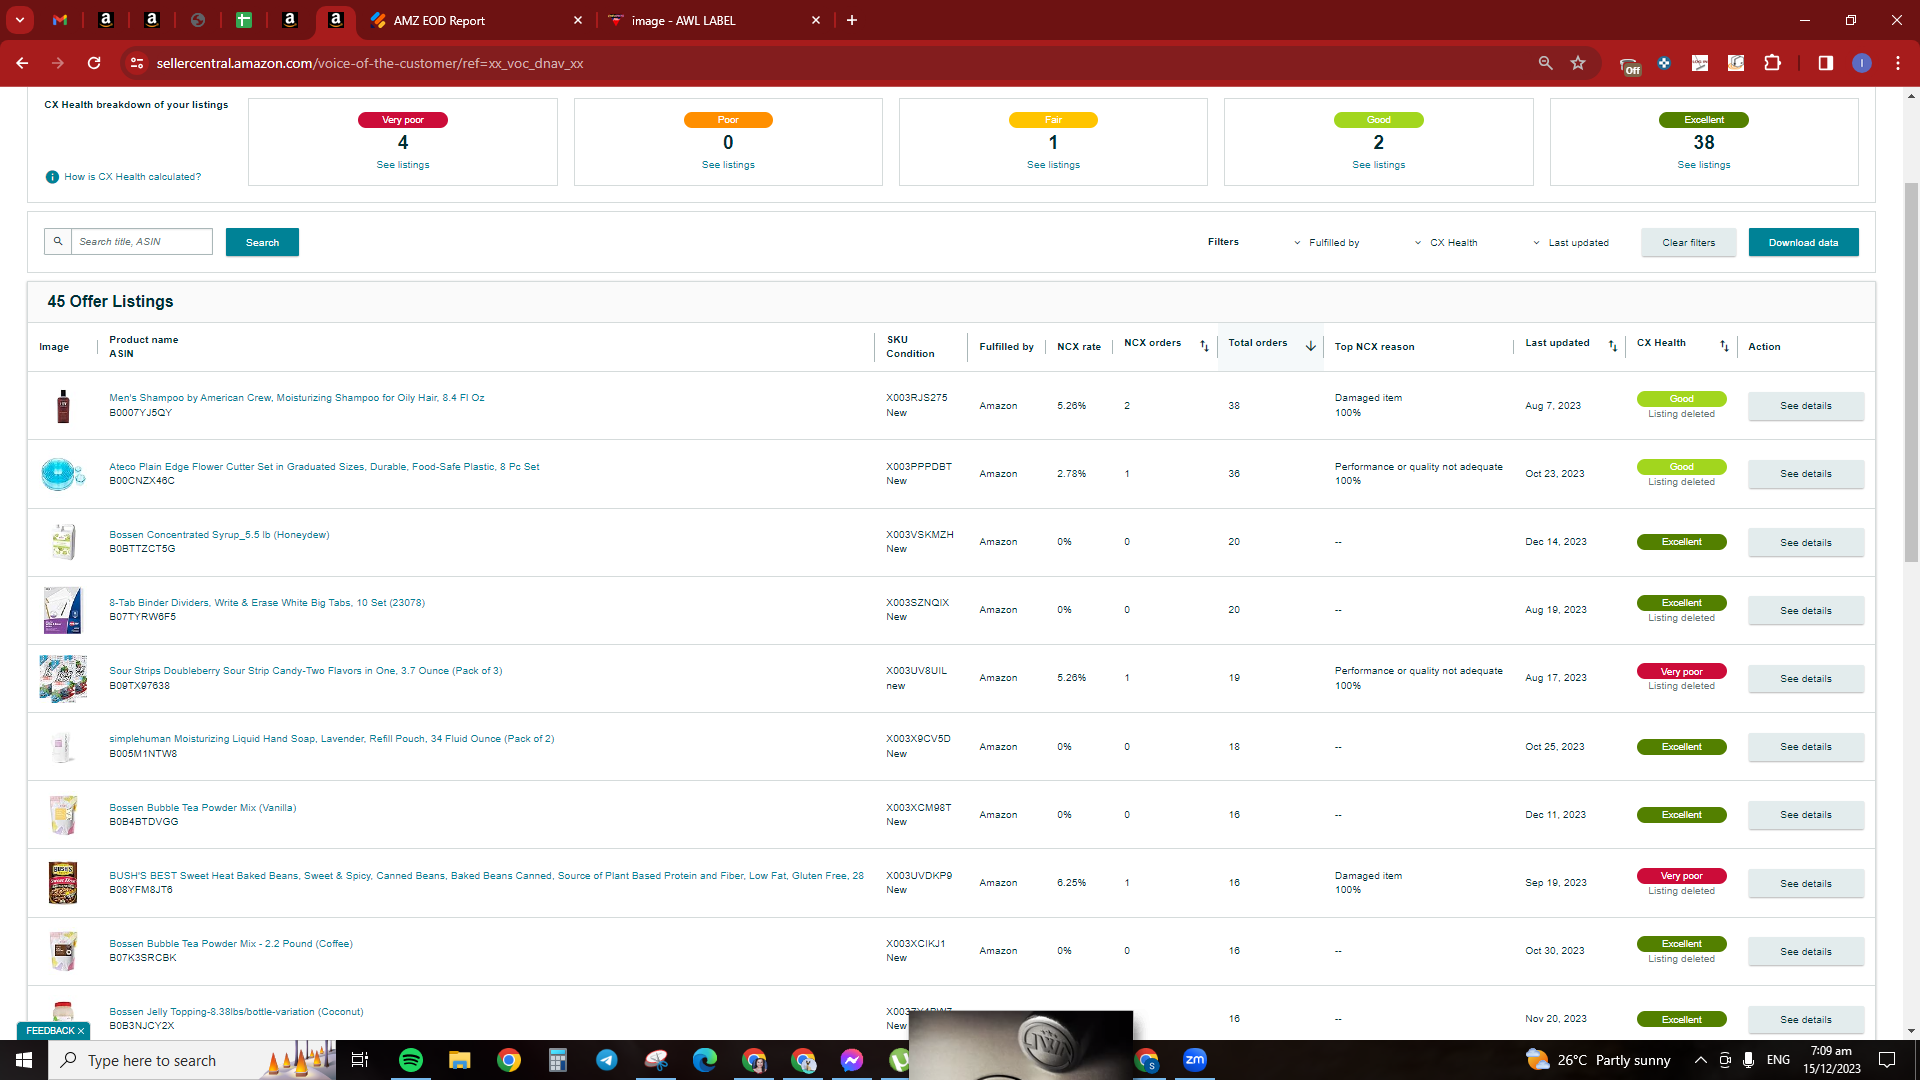The height and width of the screenshot is (1080, 1920).
Task: Open Bossen Concentrated Syrup Honeydew listing
Action: (219, 535)
